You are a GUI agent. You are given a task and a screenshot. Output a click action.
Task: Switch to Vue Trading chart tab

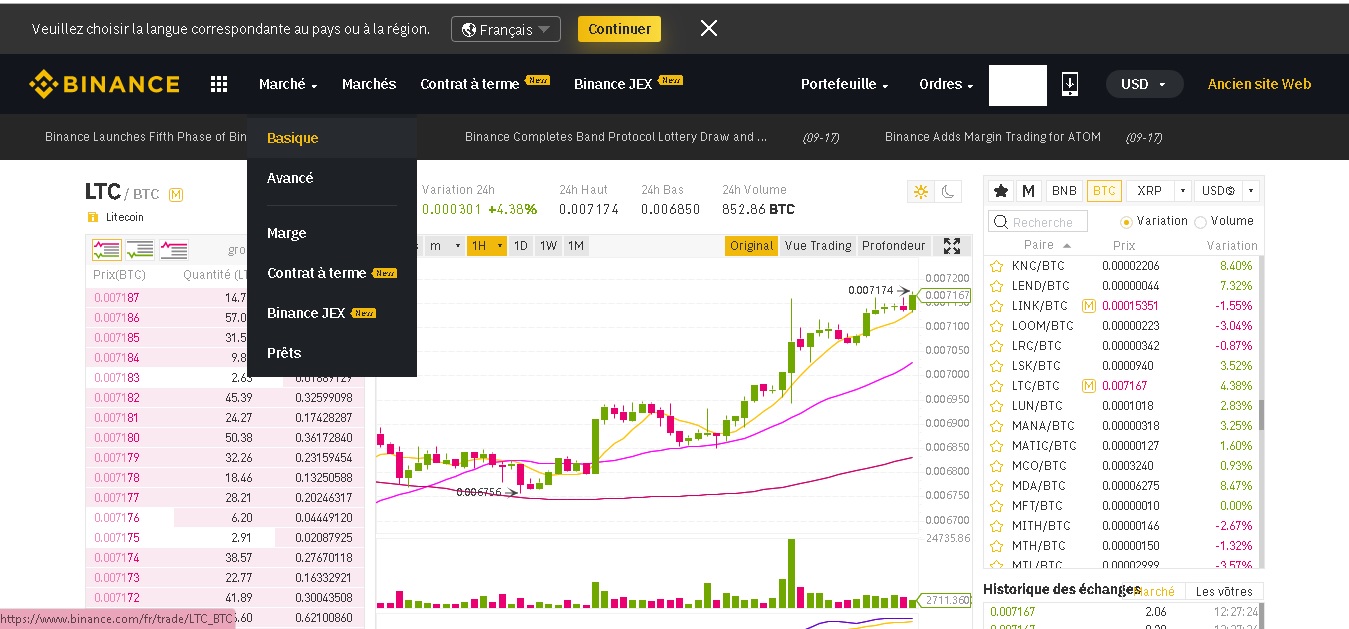[x=817, y=246]
